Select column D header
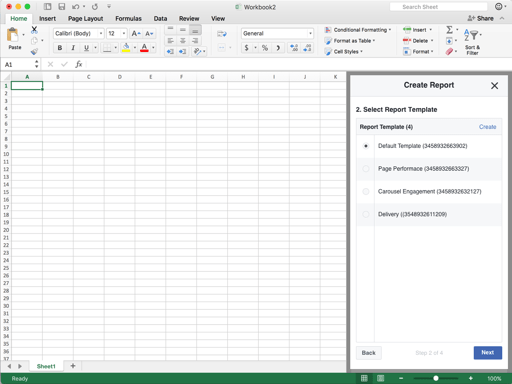The width and height of the screenshot is (512, 384). (120, 77)
